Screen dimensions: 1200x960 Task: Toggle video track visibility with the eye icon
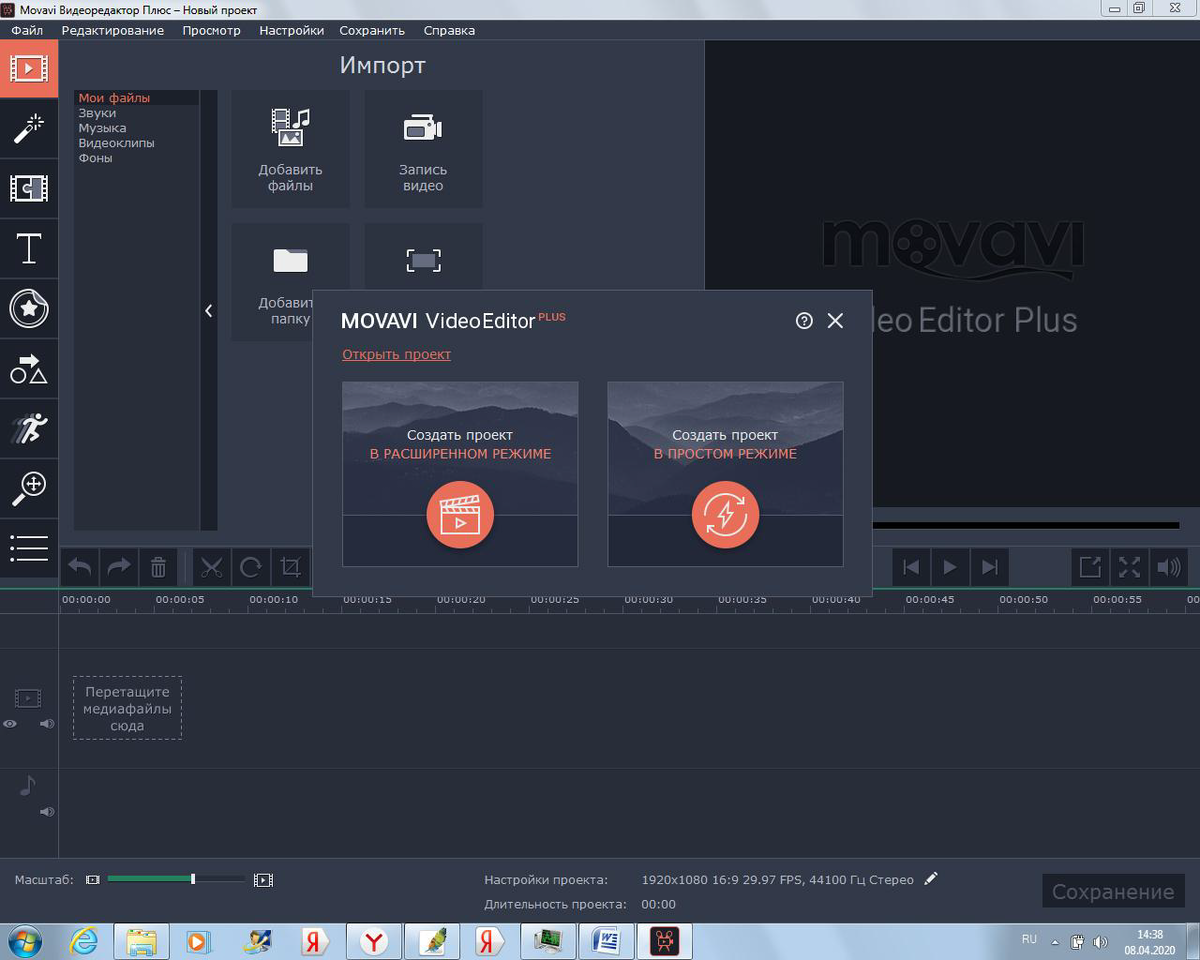[10, 724]
